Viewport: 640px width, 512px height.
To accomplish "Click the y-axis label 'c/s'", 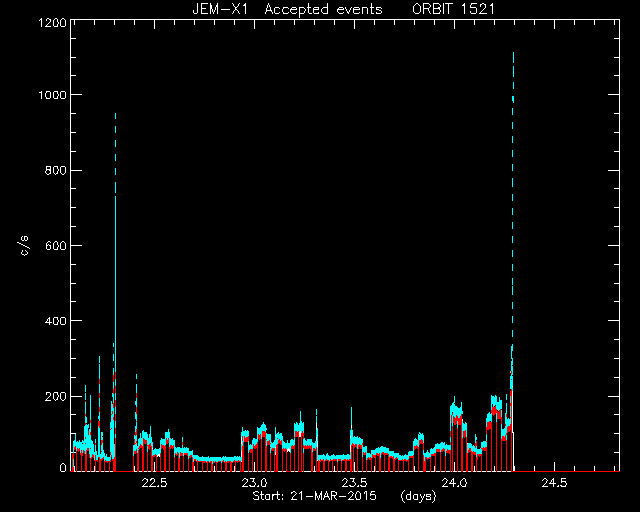I will tap(24, 246).
